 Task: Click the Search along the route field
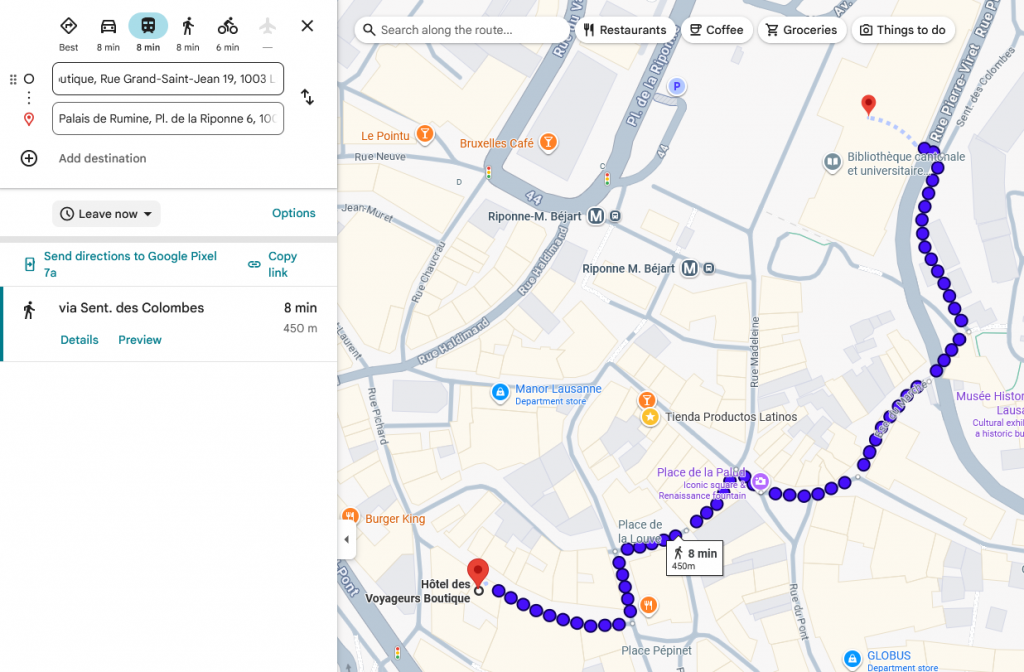460,30
